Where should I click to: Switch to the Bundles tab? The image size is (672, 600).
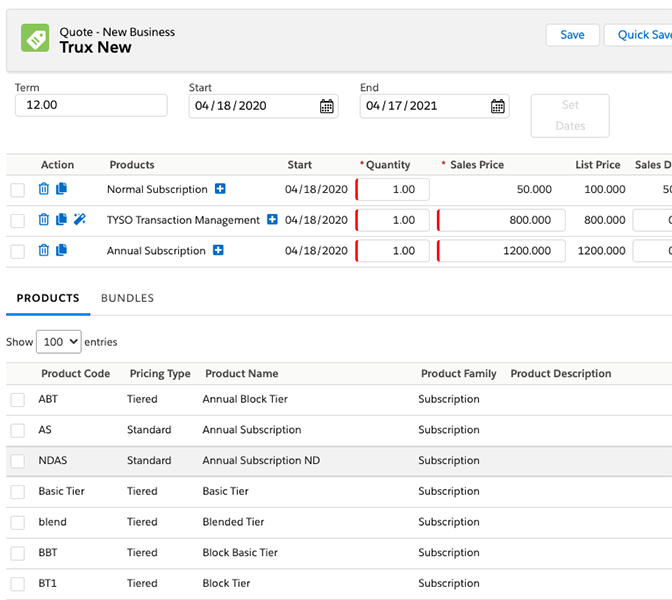click(127, 298)
